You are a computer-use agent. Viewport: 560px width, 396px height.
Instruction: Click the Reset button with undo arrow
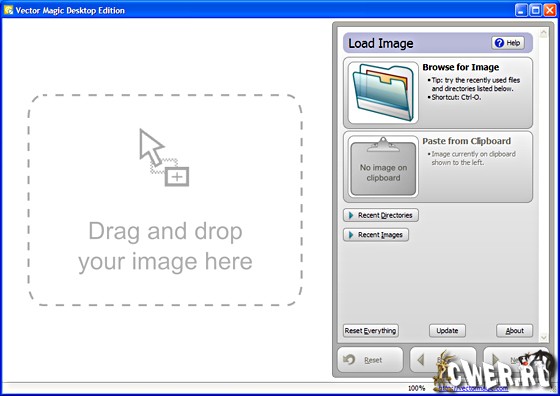tap(370, 360)
